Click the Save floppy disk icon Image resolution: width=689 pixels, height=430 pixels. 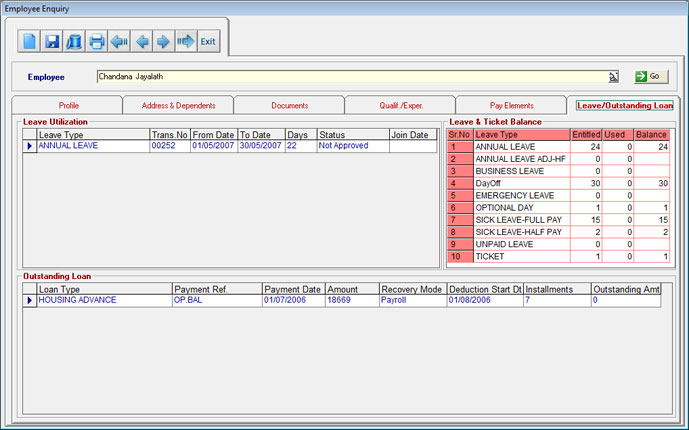[52, 41]
